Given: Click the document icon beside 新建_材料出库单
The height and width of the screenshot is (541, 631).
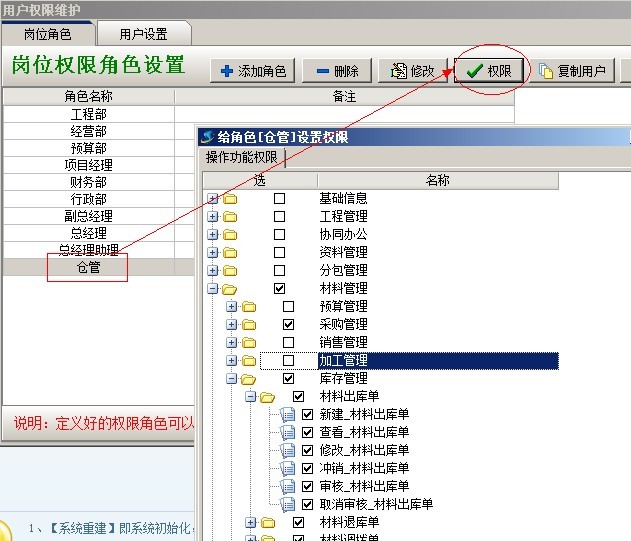Looking at the screenshot, I should coord(287,415).
